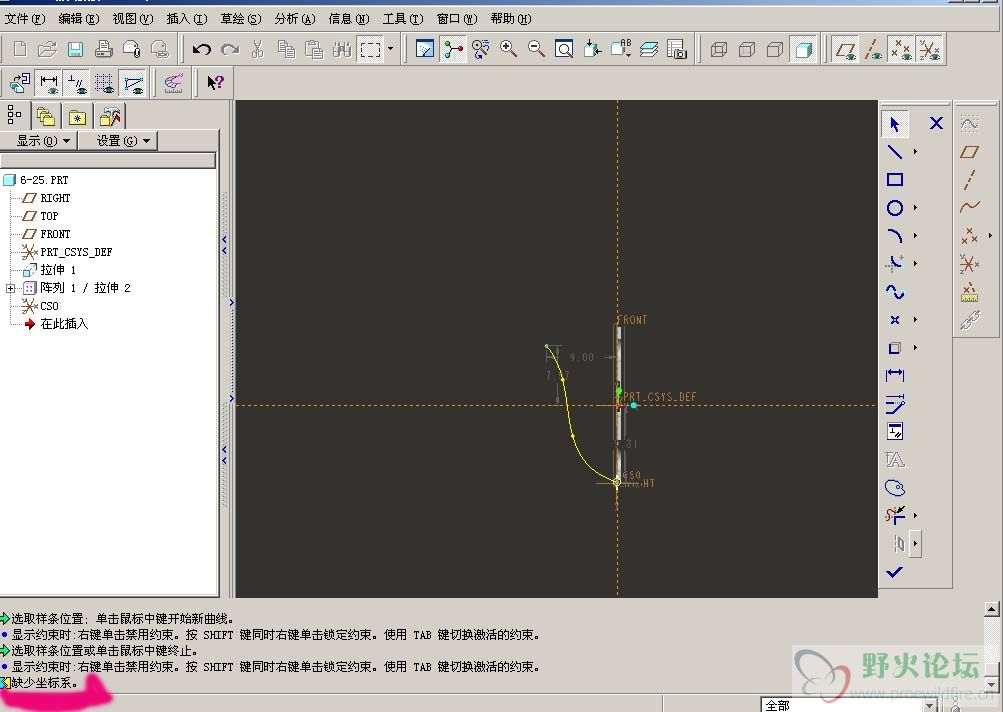The height and width of the screenshot is (712, 1003).
Task: Open the 显示 dropdown in model tree
Action: pos(39,141)
